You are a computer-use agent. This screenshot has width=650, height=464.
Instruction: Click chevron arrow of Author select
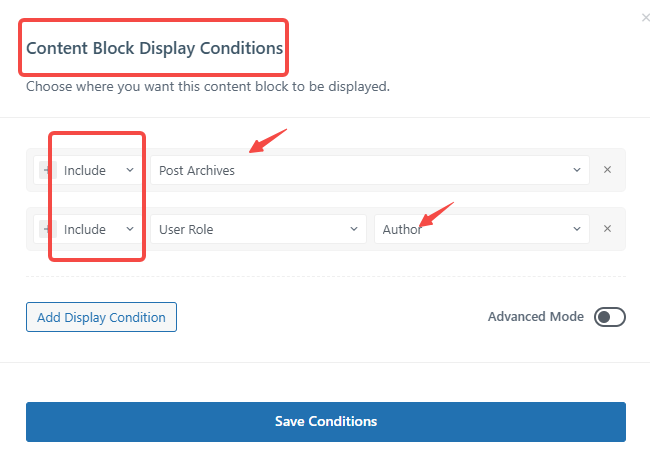pyautogui.click(x=577, y=229)
